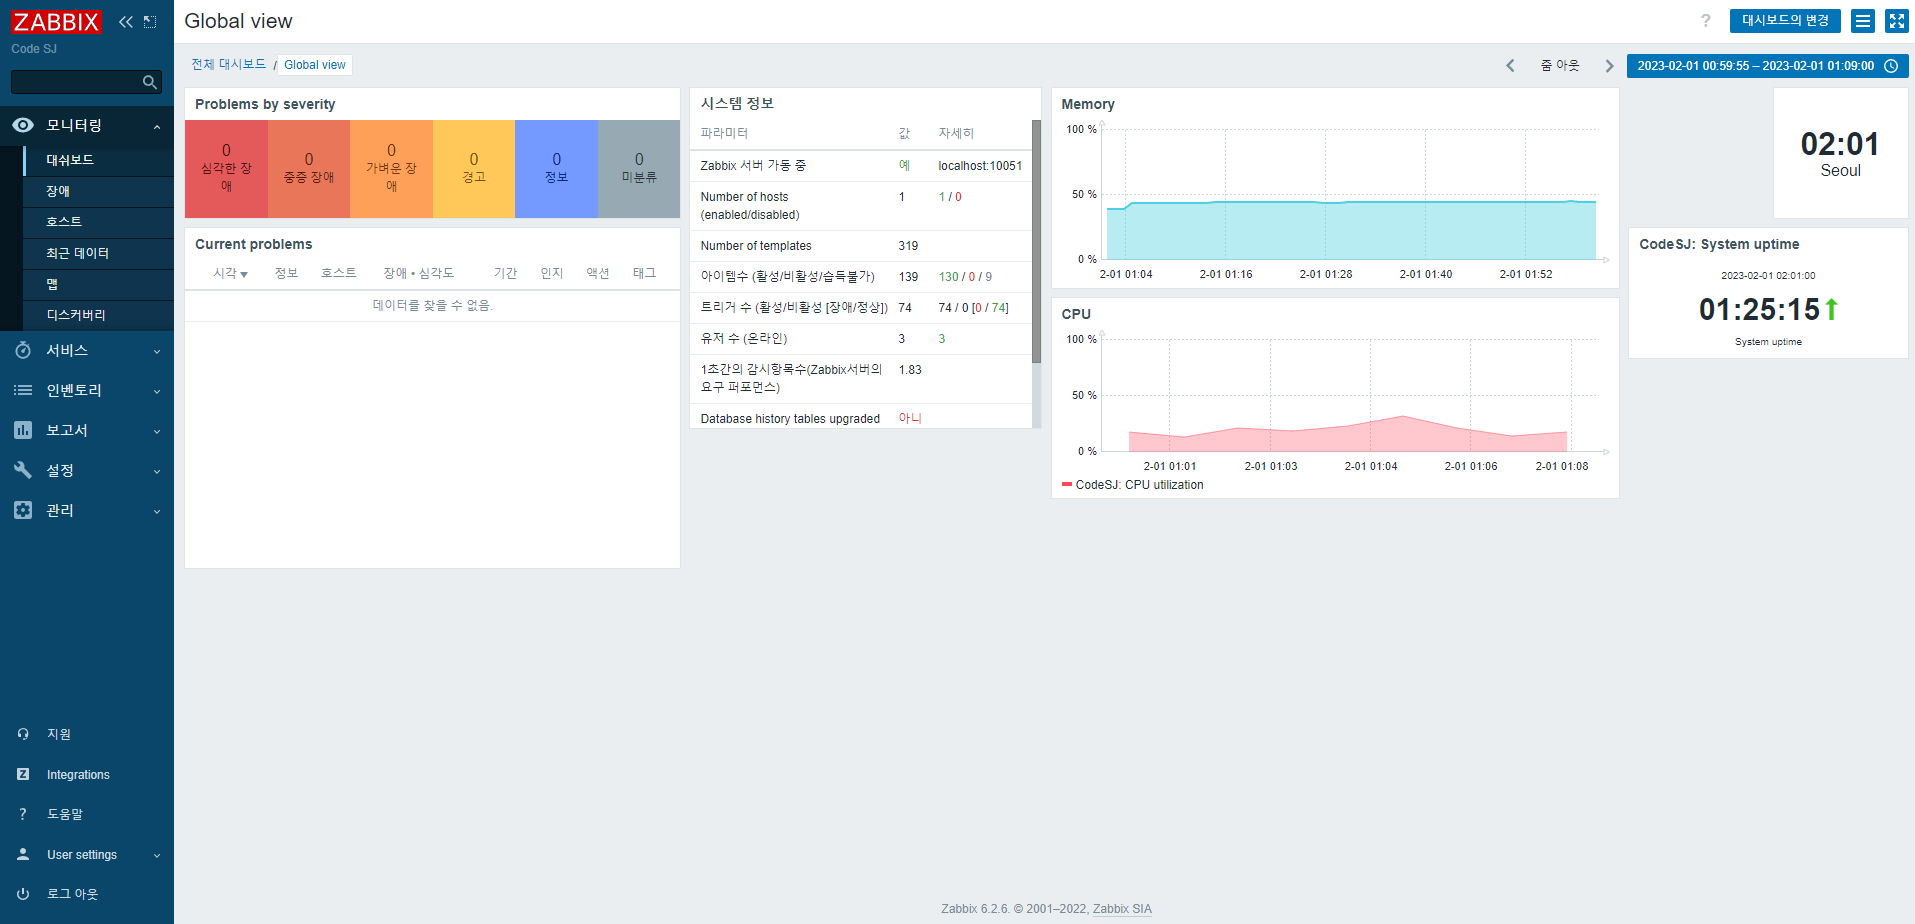1915x924 pixels.
Task: Click the 관리 gear icon
Action: 23,510
